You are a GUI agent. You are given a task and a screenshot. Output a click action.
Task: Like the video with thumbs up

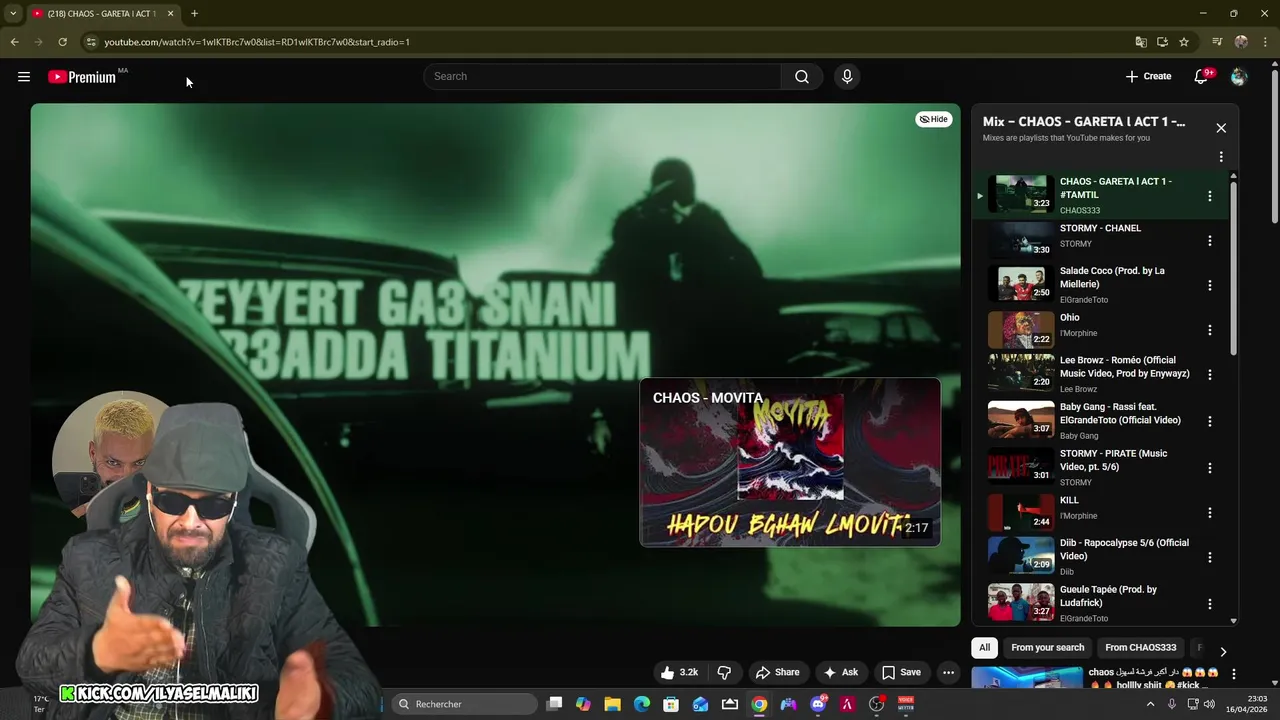coord(679,672)
